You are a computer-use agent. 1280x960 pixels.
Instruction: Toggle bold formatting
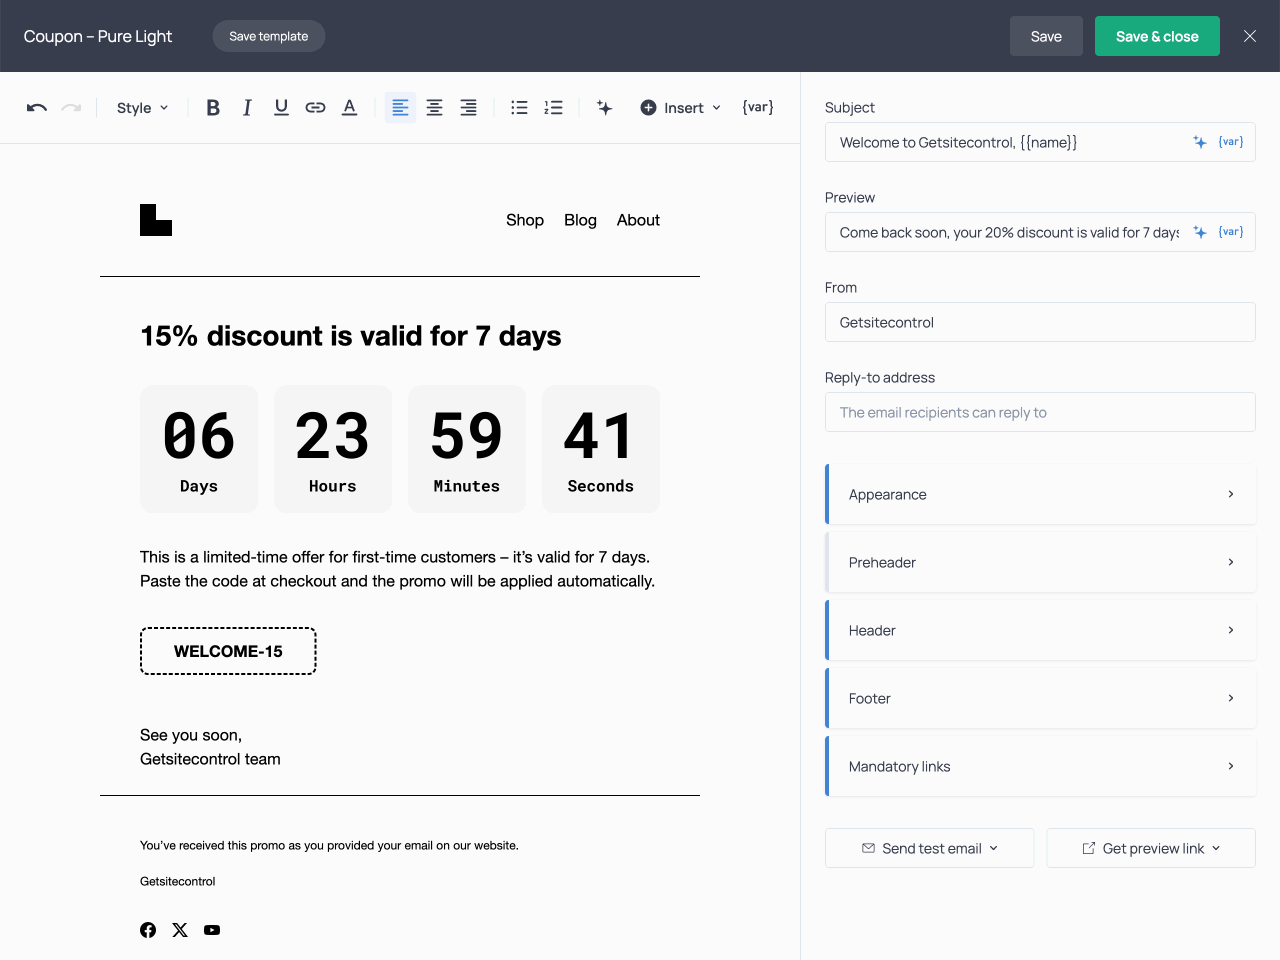point(213,108)
